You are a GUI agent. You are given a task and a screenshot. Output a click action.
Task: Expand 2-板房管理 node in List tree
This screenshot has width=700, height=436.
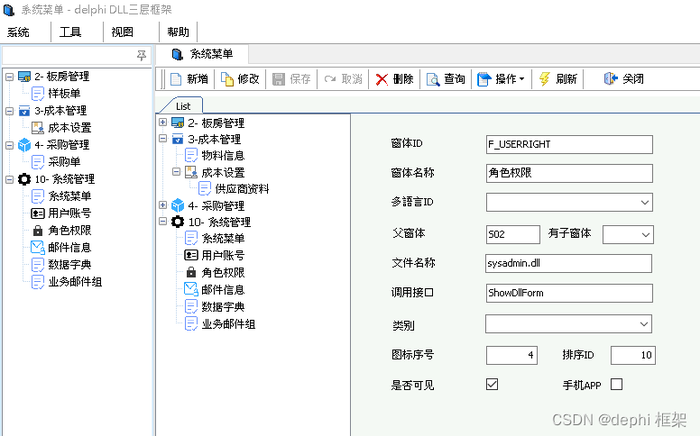click(163, 122)
